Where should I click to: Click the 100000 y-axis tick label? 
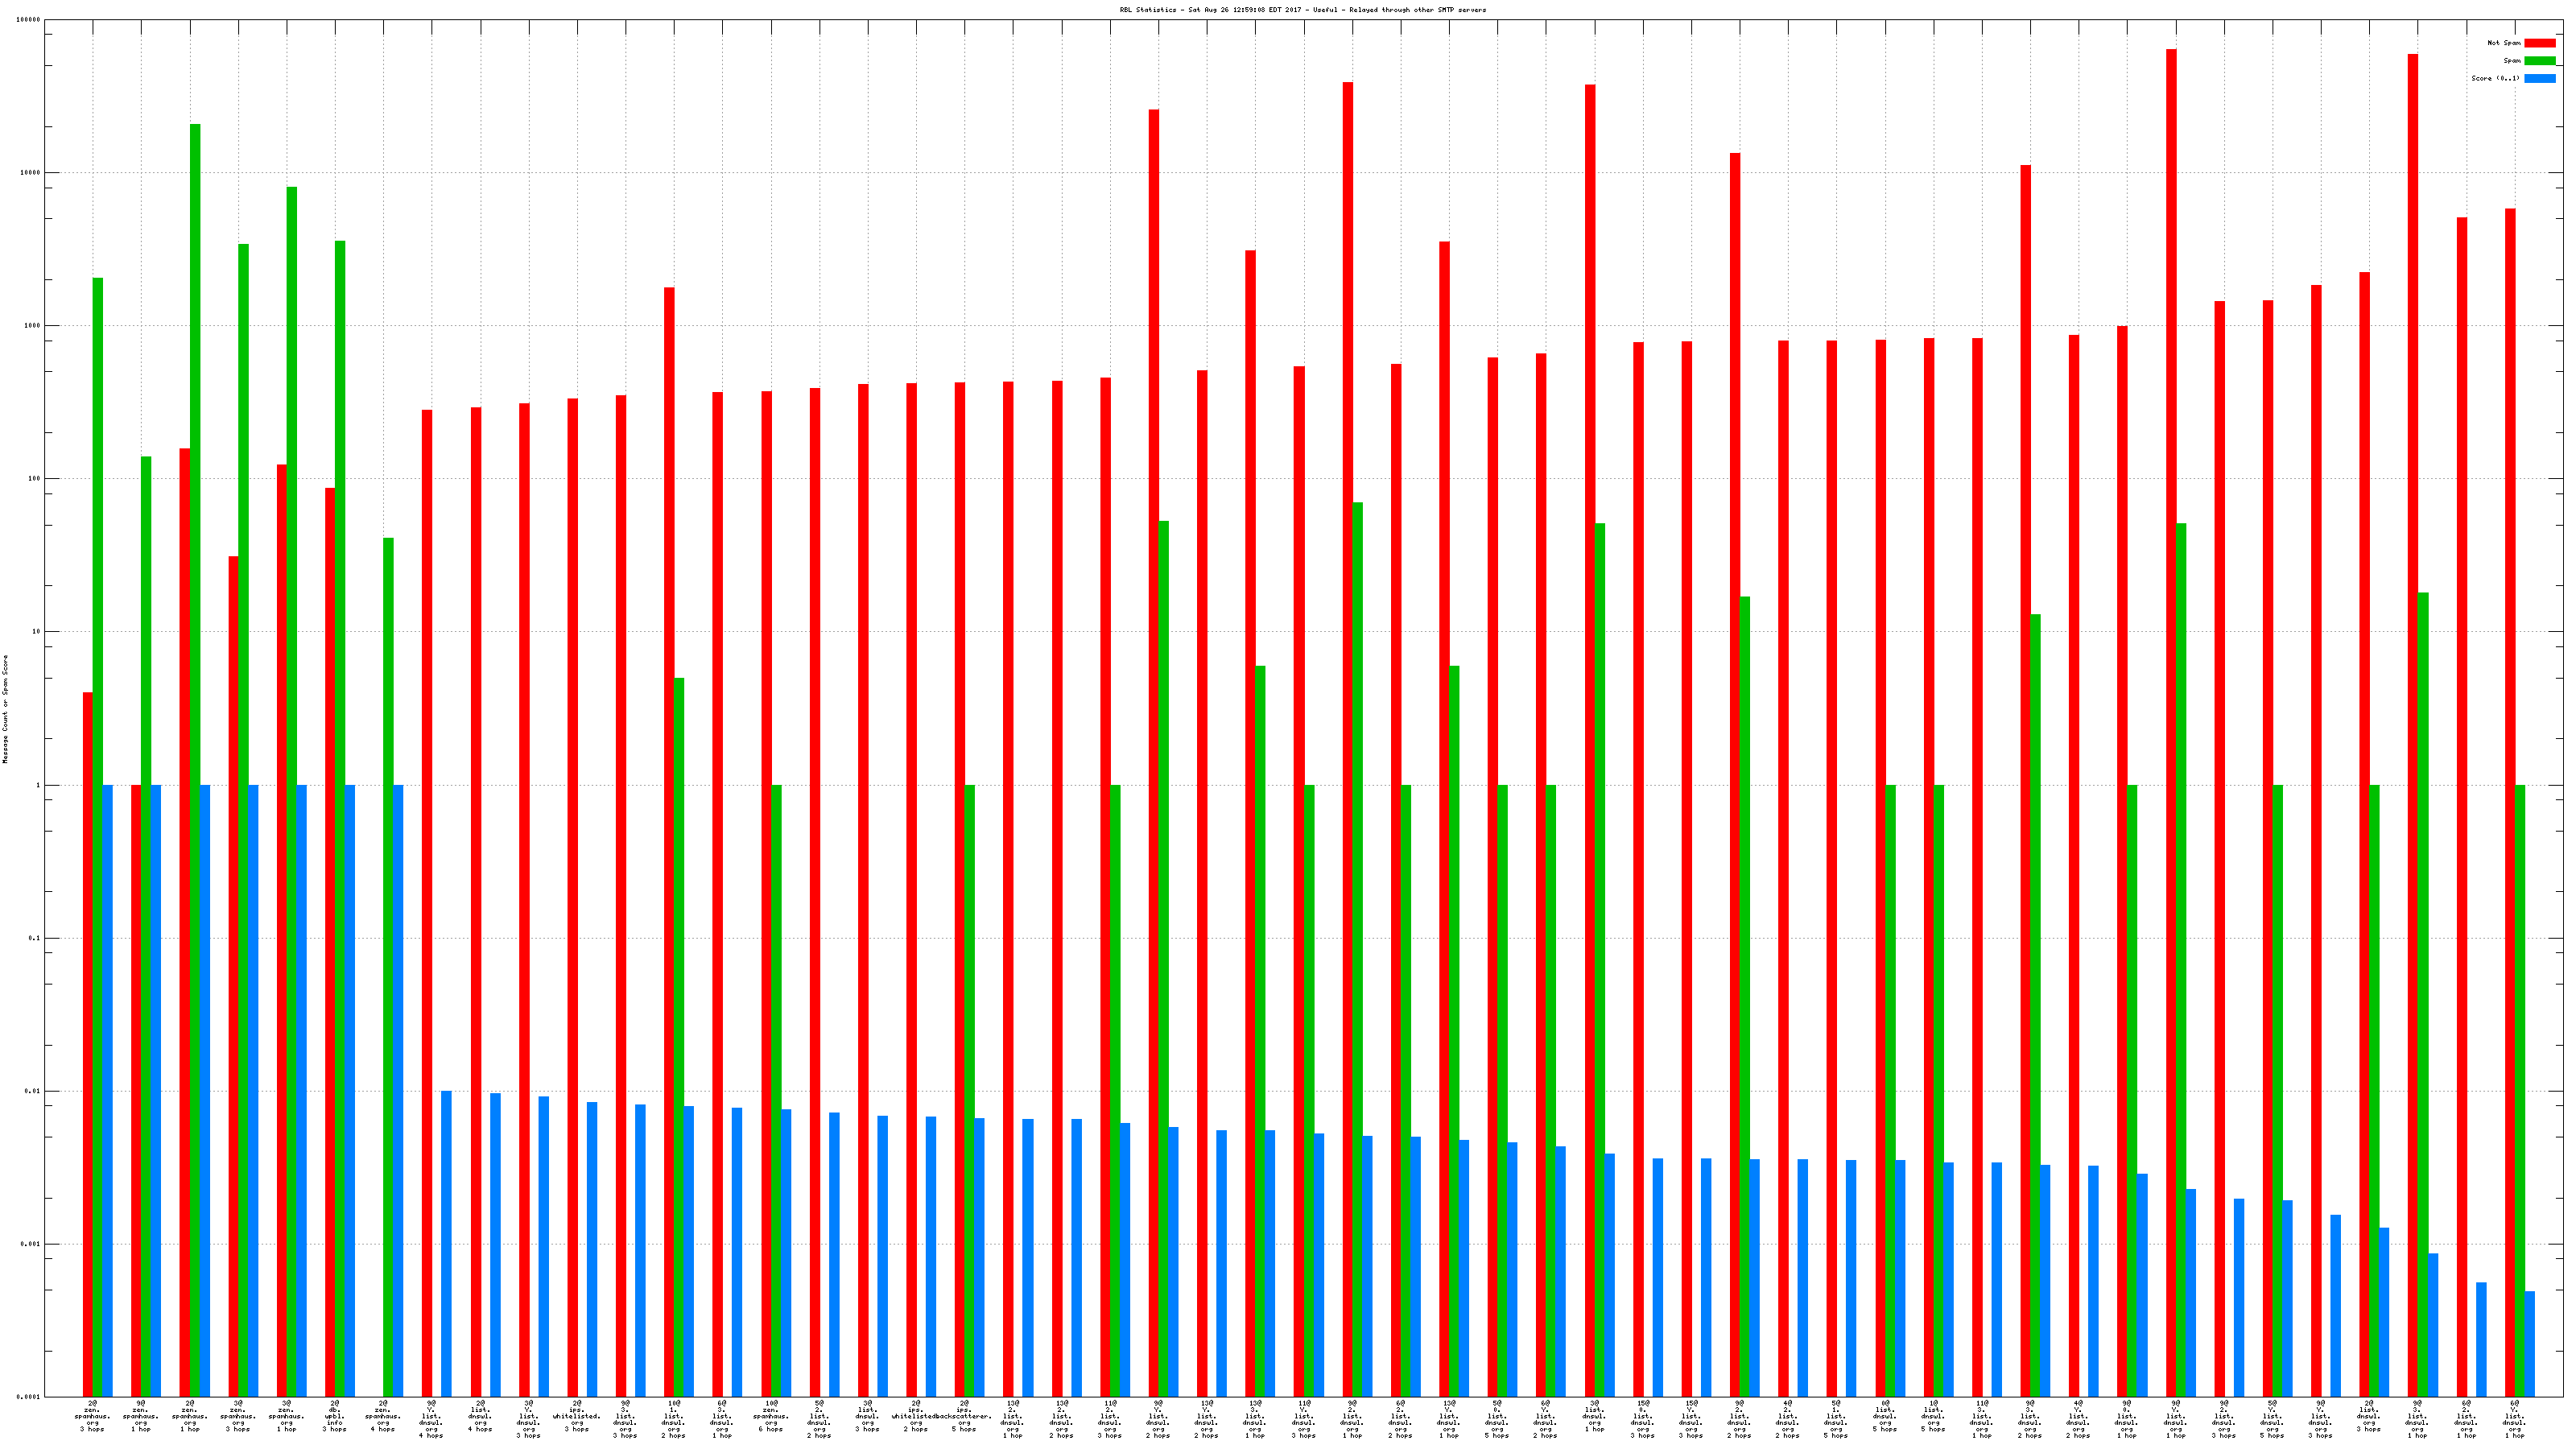pyautogui.click(x=29, y=20)
